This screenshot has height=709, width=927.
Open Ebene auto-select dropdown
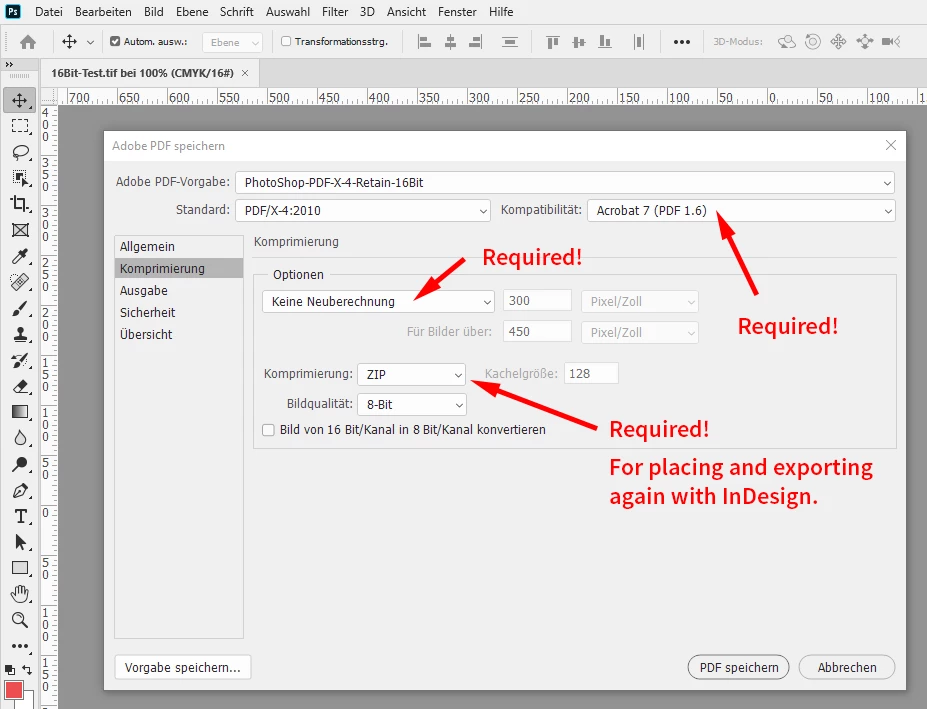[232, 43]
